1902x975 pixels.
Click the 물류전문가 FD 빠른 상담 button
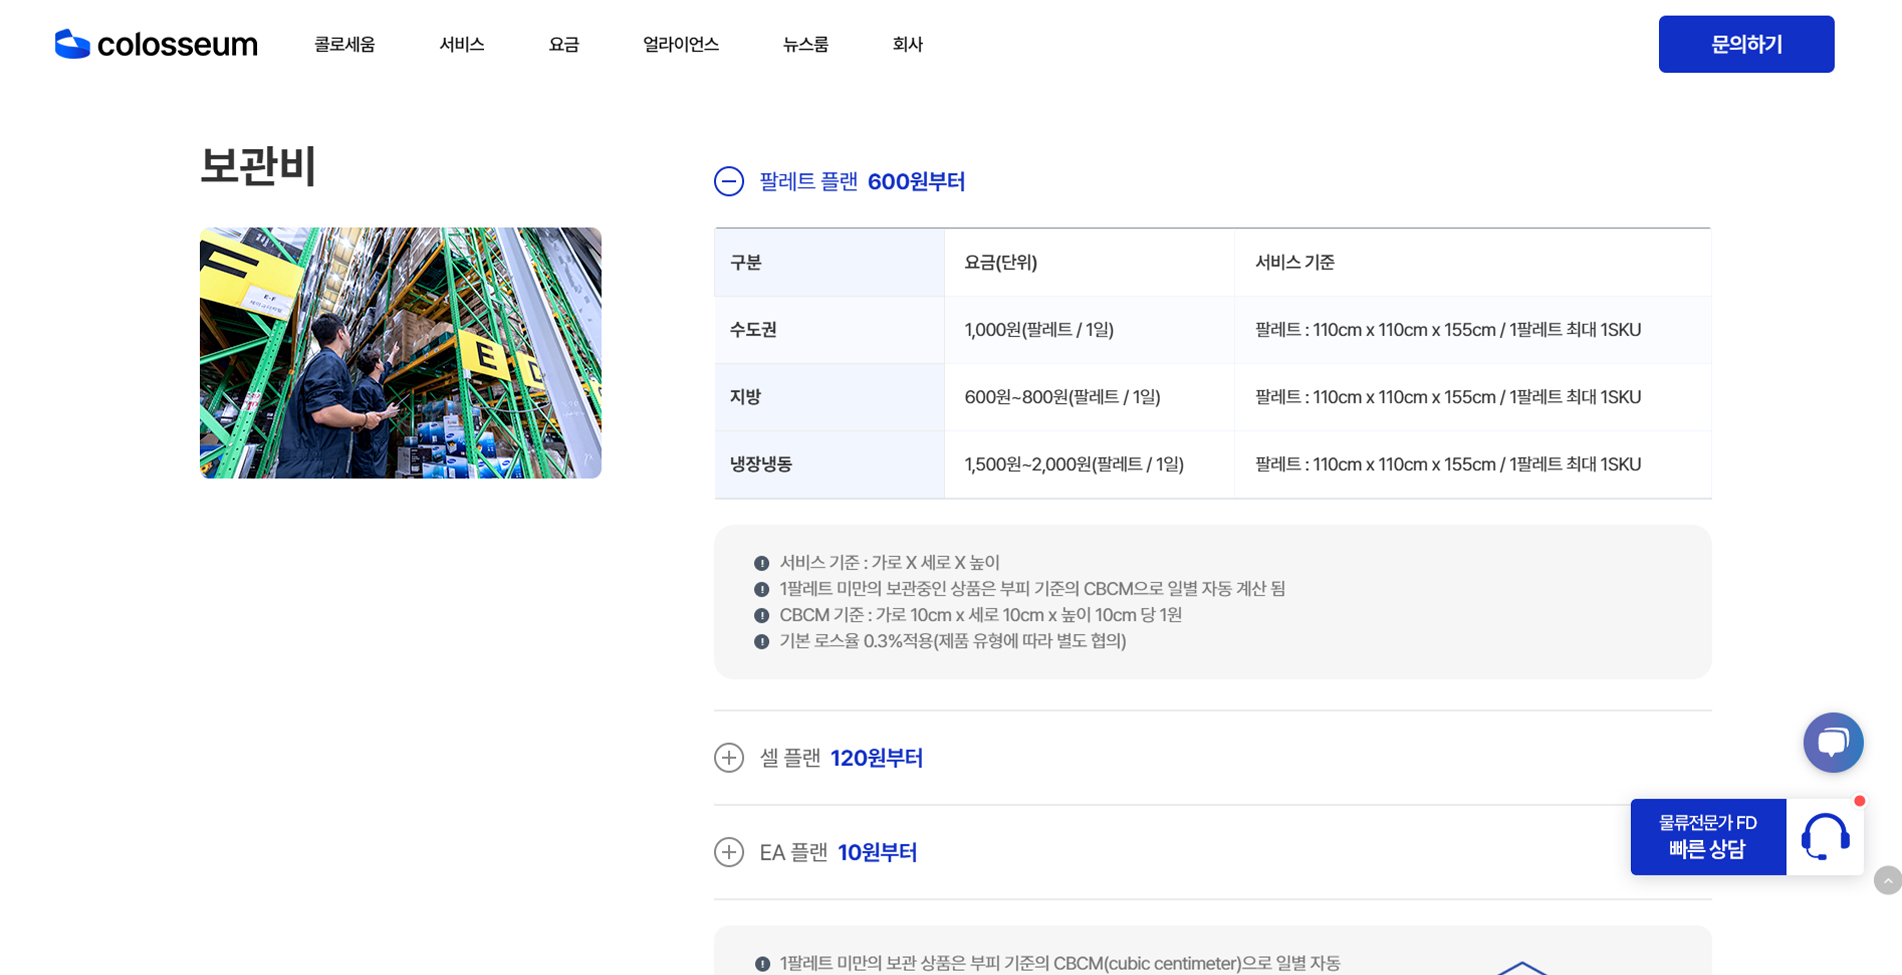1707,837
